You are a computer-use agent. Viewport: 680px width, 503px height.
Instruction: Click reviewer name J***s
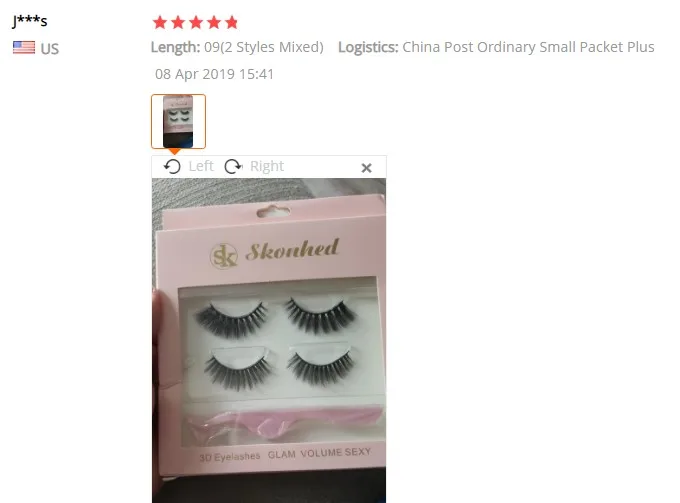[x=29, y=21]
